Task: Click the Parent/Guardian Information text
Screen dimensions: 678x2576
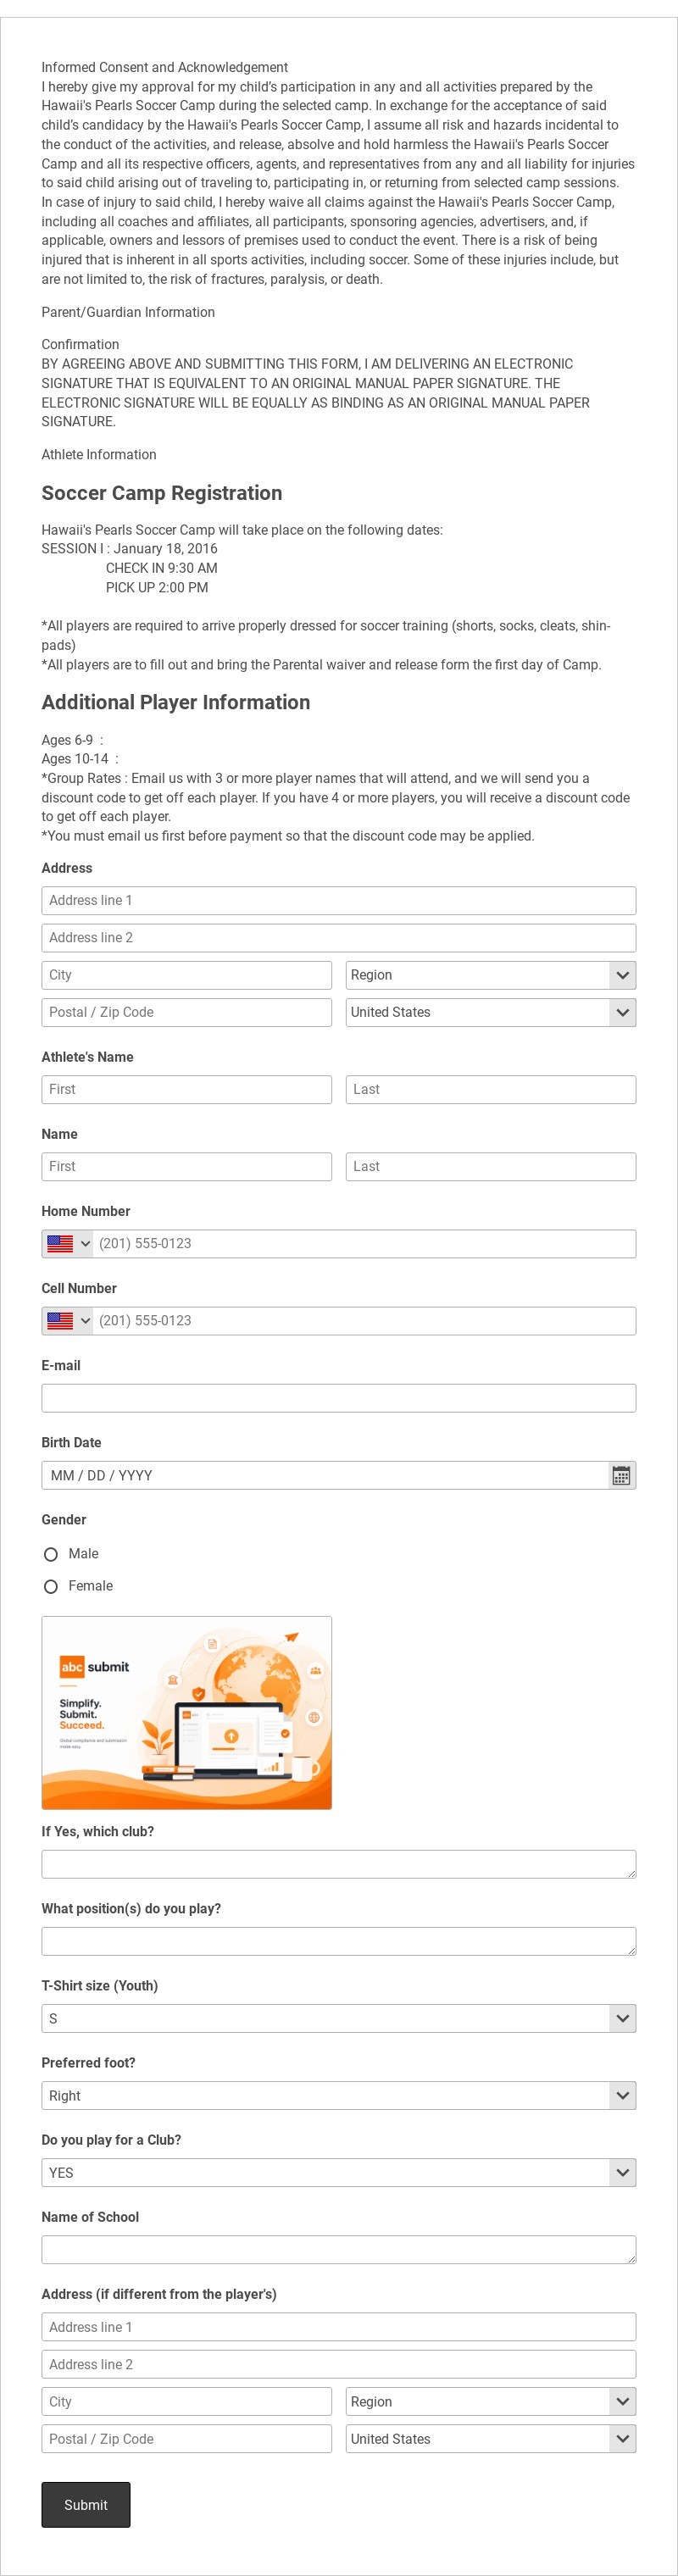Action: (x=128, y=312)
